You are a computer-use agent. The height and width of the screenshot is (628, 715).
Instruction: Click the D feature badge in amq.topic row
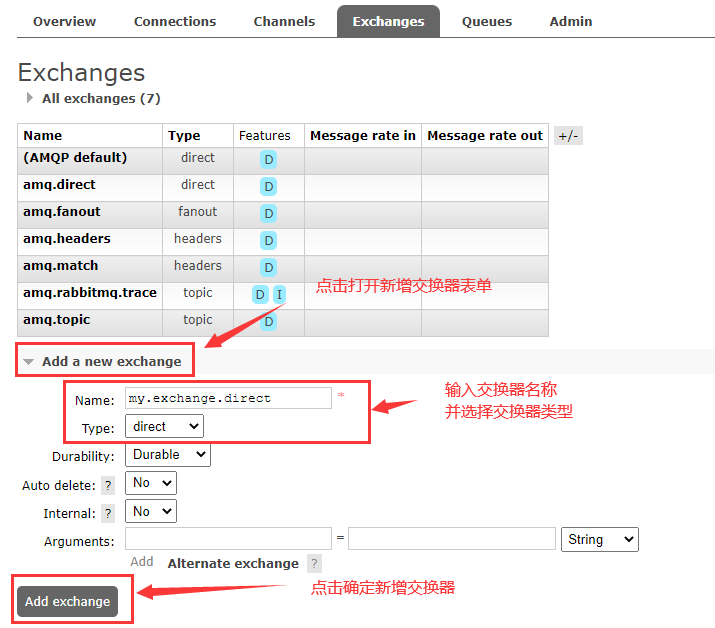tap(269, 322)
